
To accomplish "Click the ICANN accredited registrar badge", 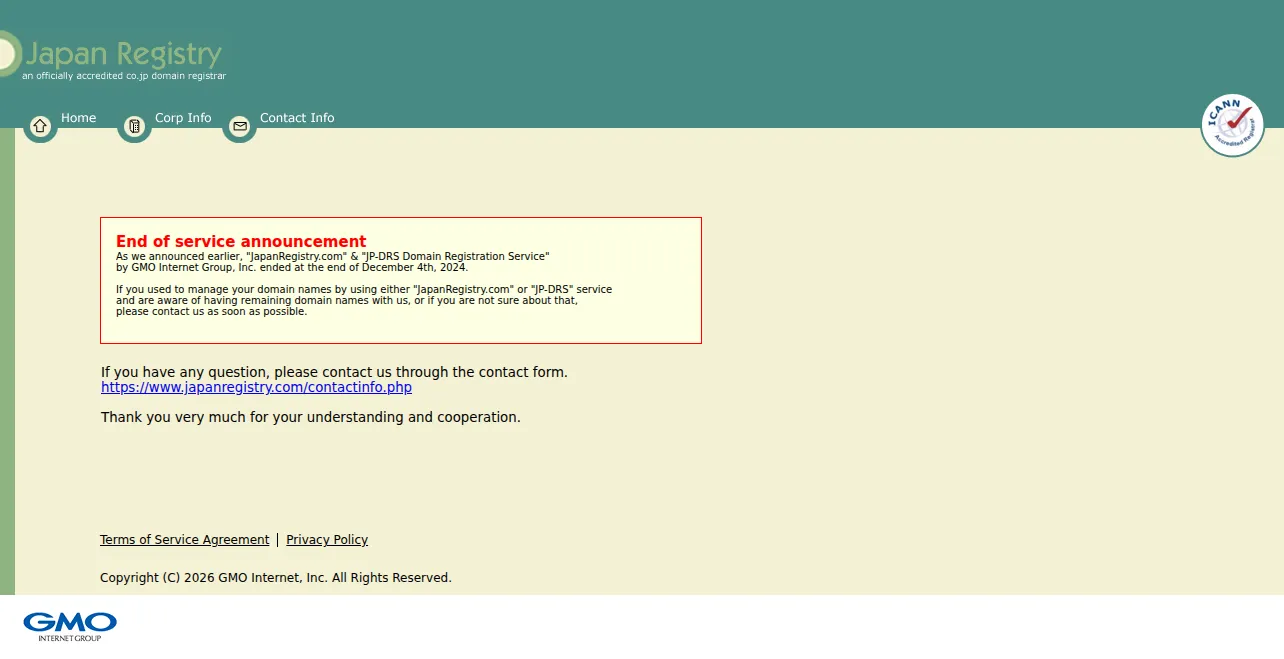I will click(1232, 126).
